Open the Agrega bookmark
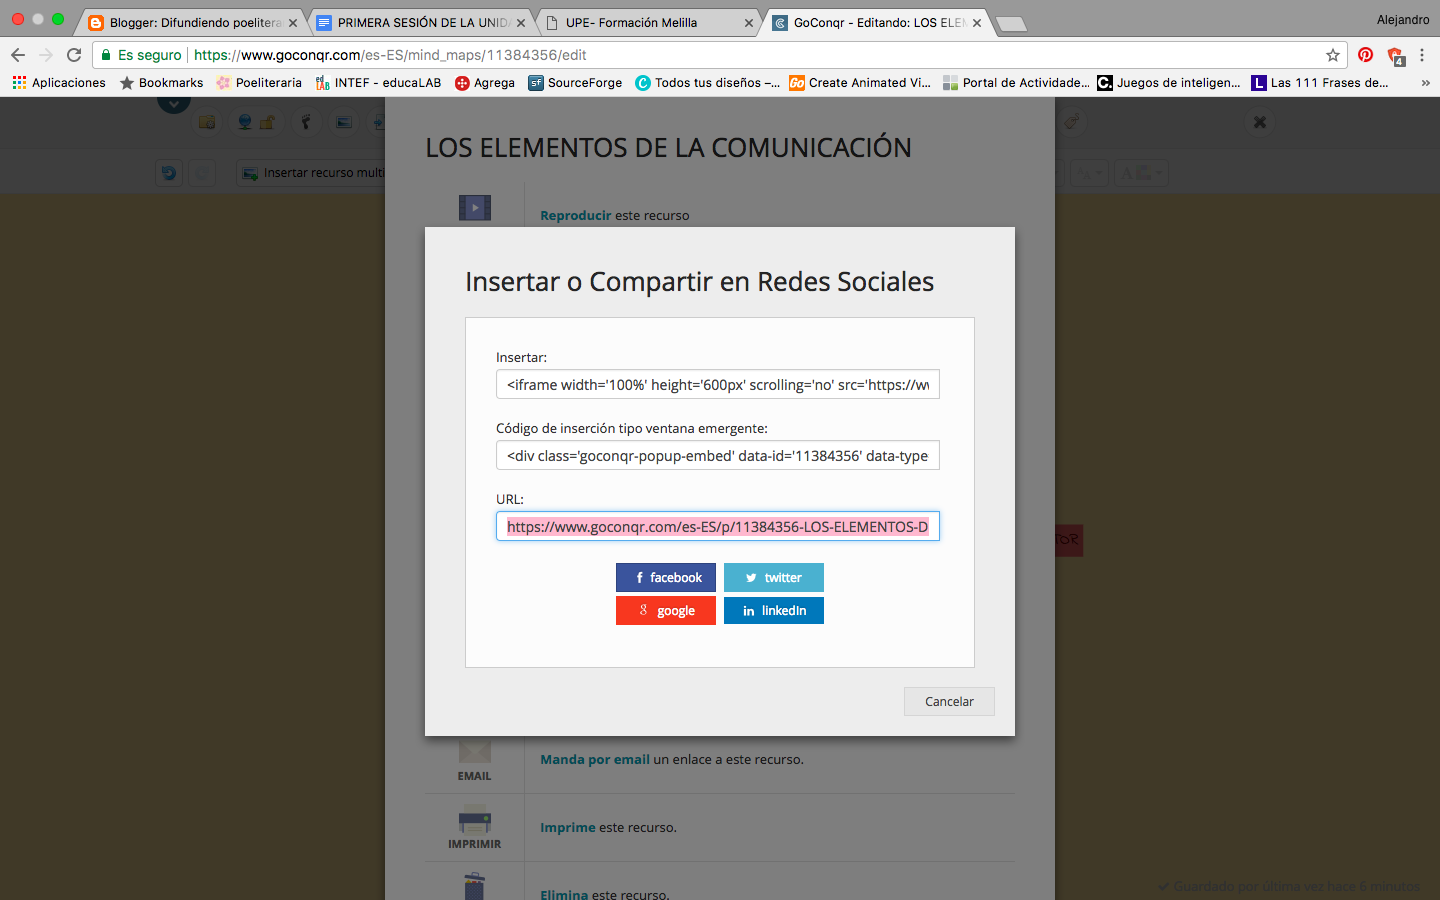Screen dimensions: 1440x900 click(x=485, y=83)
